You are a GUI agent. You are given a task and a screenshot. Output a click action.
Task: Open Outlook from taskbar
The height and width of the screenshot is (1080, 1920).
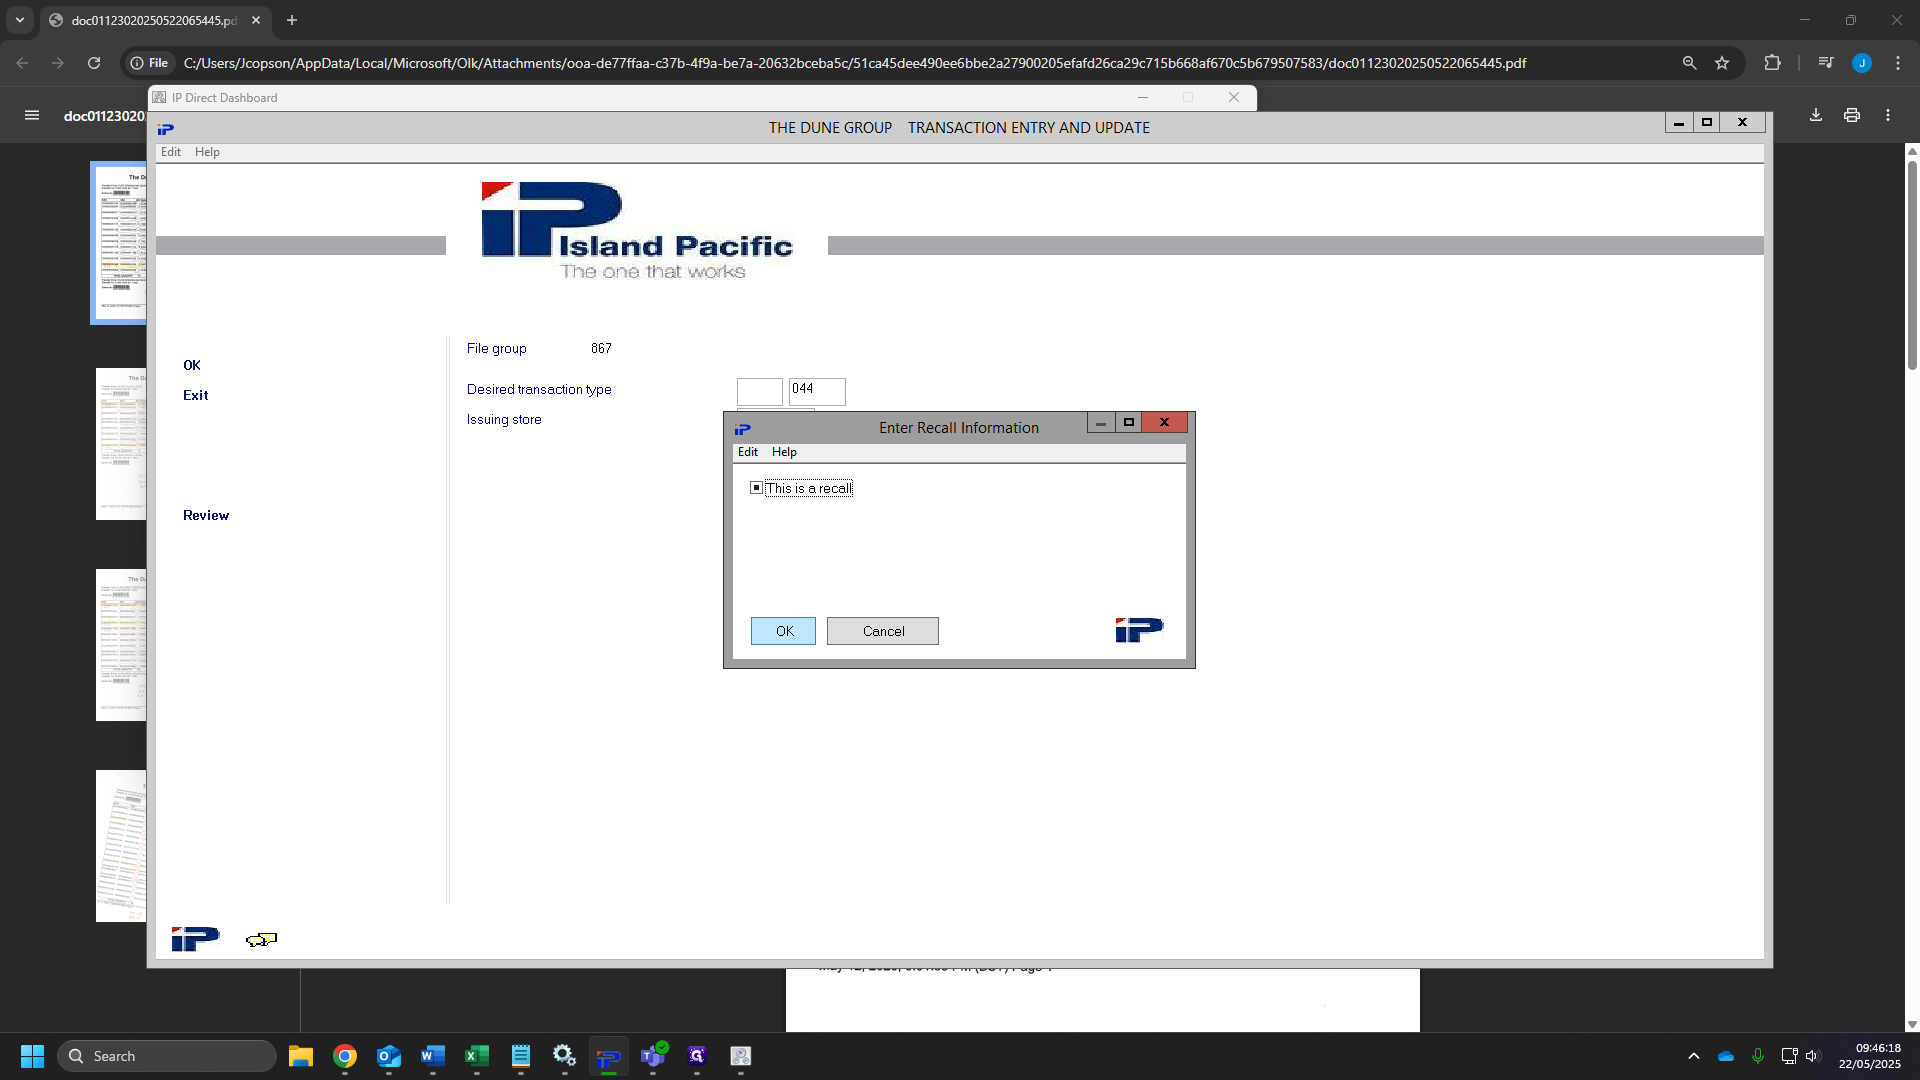389,1056
